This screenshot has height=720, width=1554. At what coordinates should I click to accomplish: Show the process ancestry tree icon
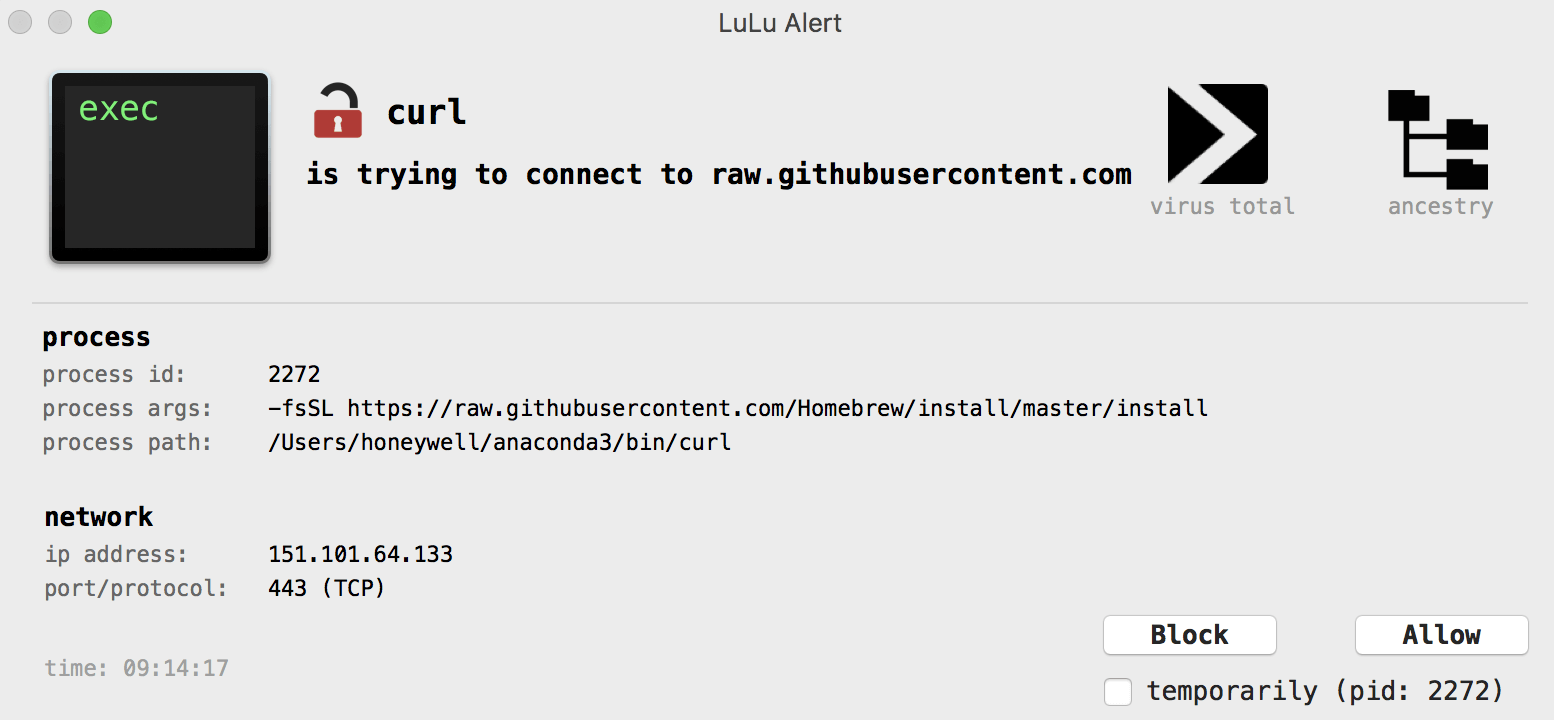click(1438, 140)
